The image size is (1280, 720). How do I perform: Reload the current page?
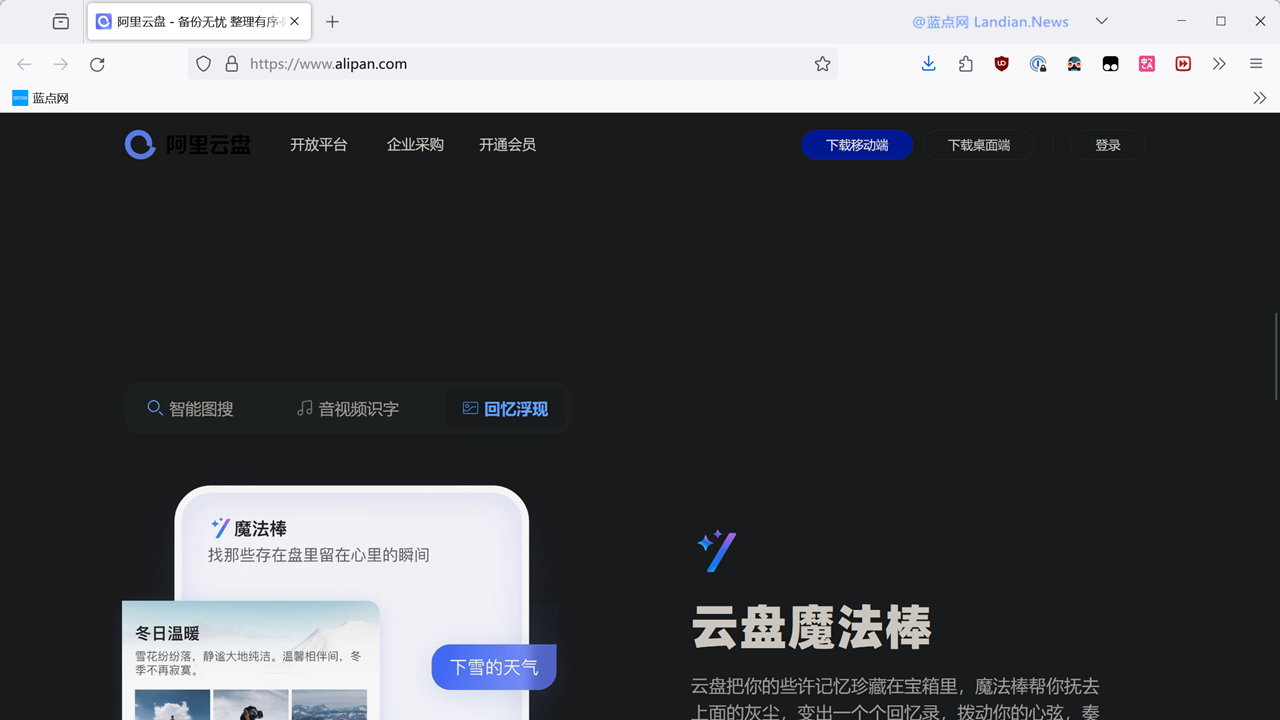97,64
